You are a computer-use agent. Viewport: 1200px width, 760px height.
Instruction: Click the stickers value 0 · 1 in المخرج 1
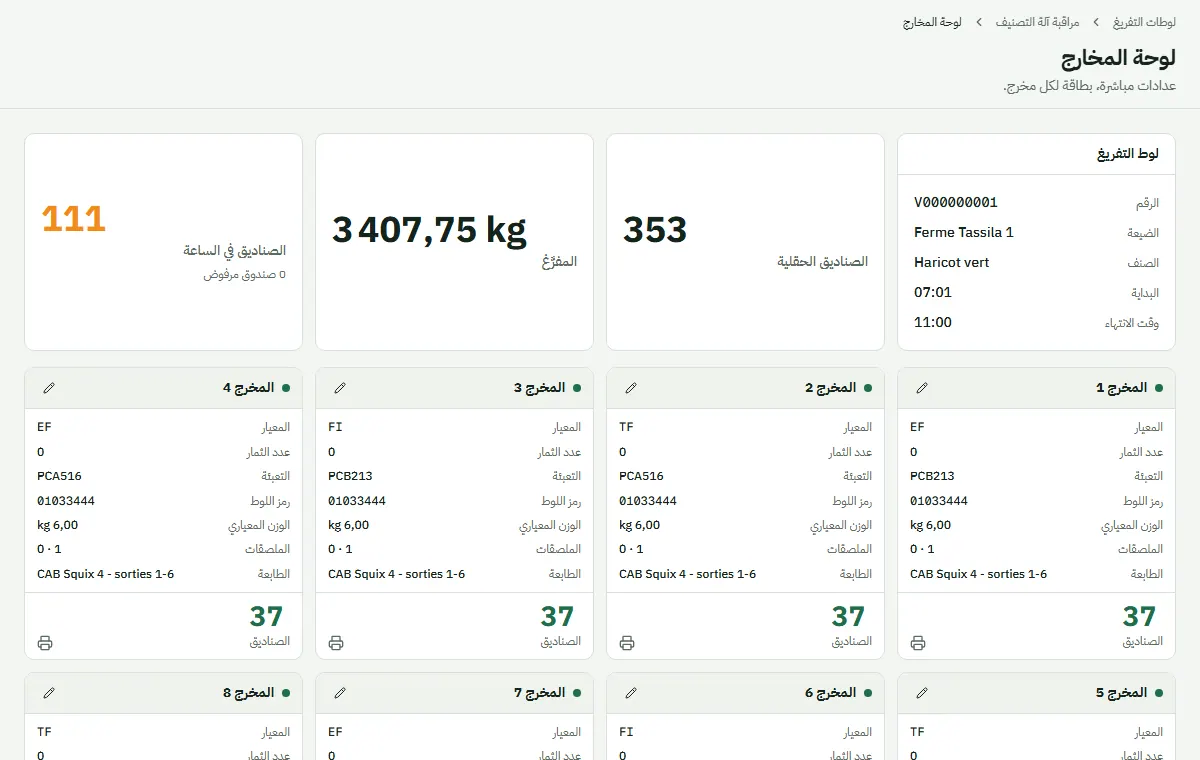[922, 549]
